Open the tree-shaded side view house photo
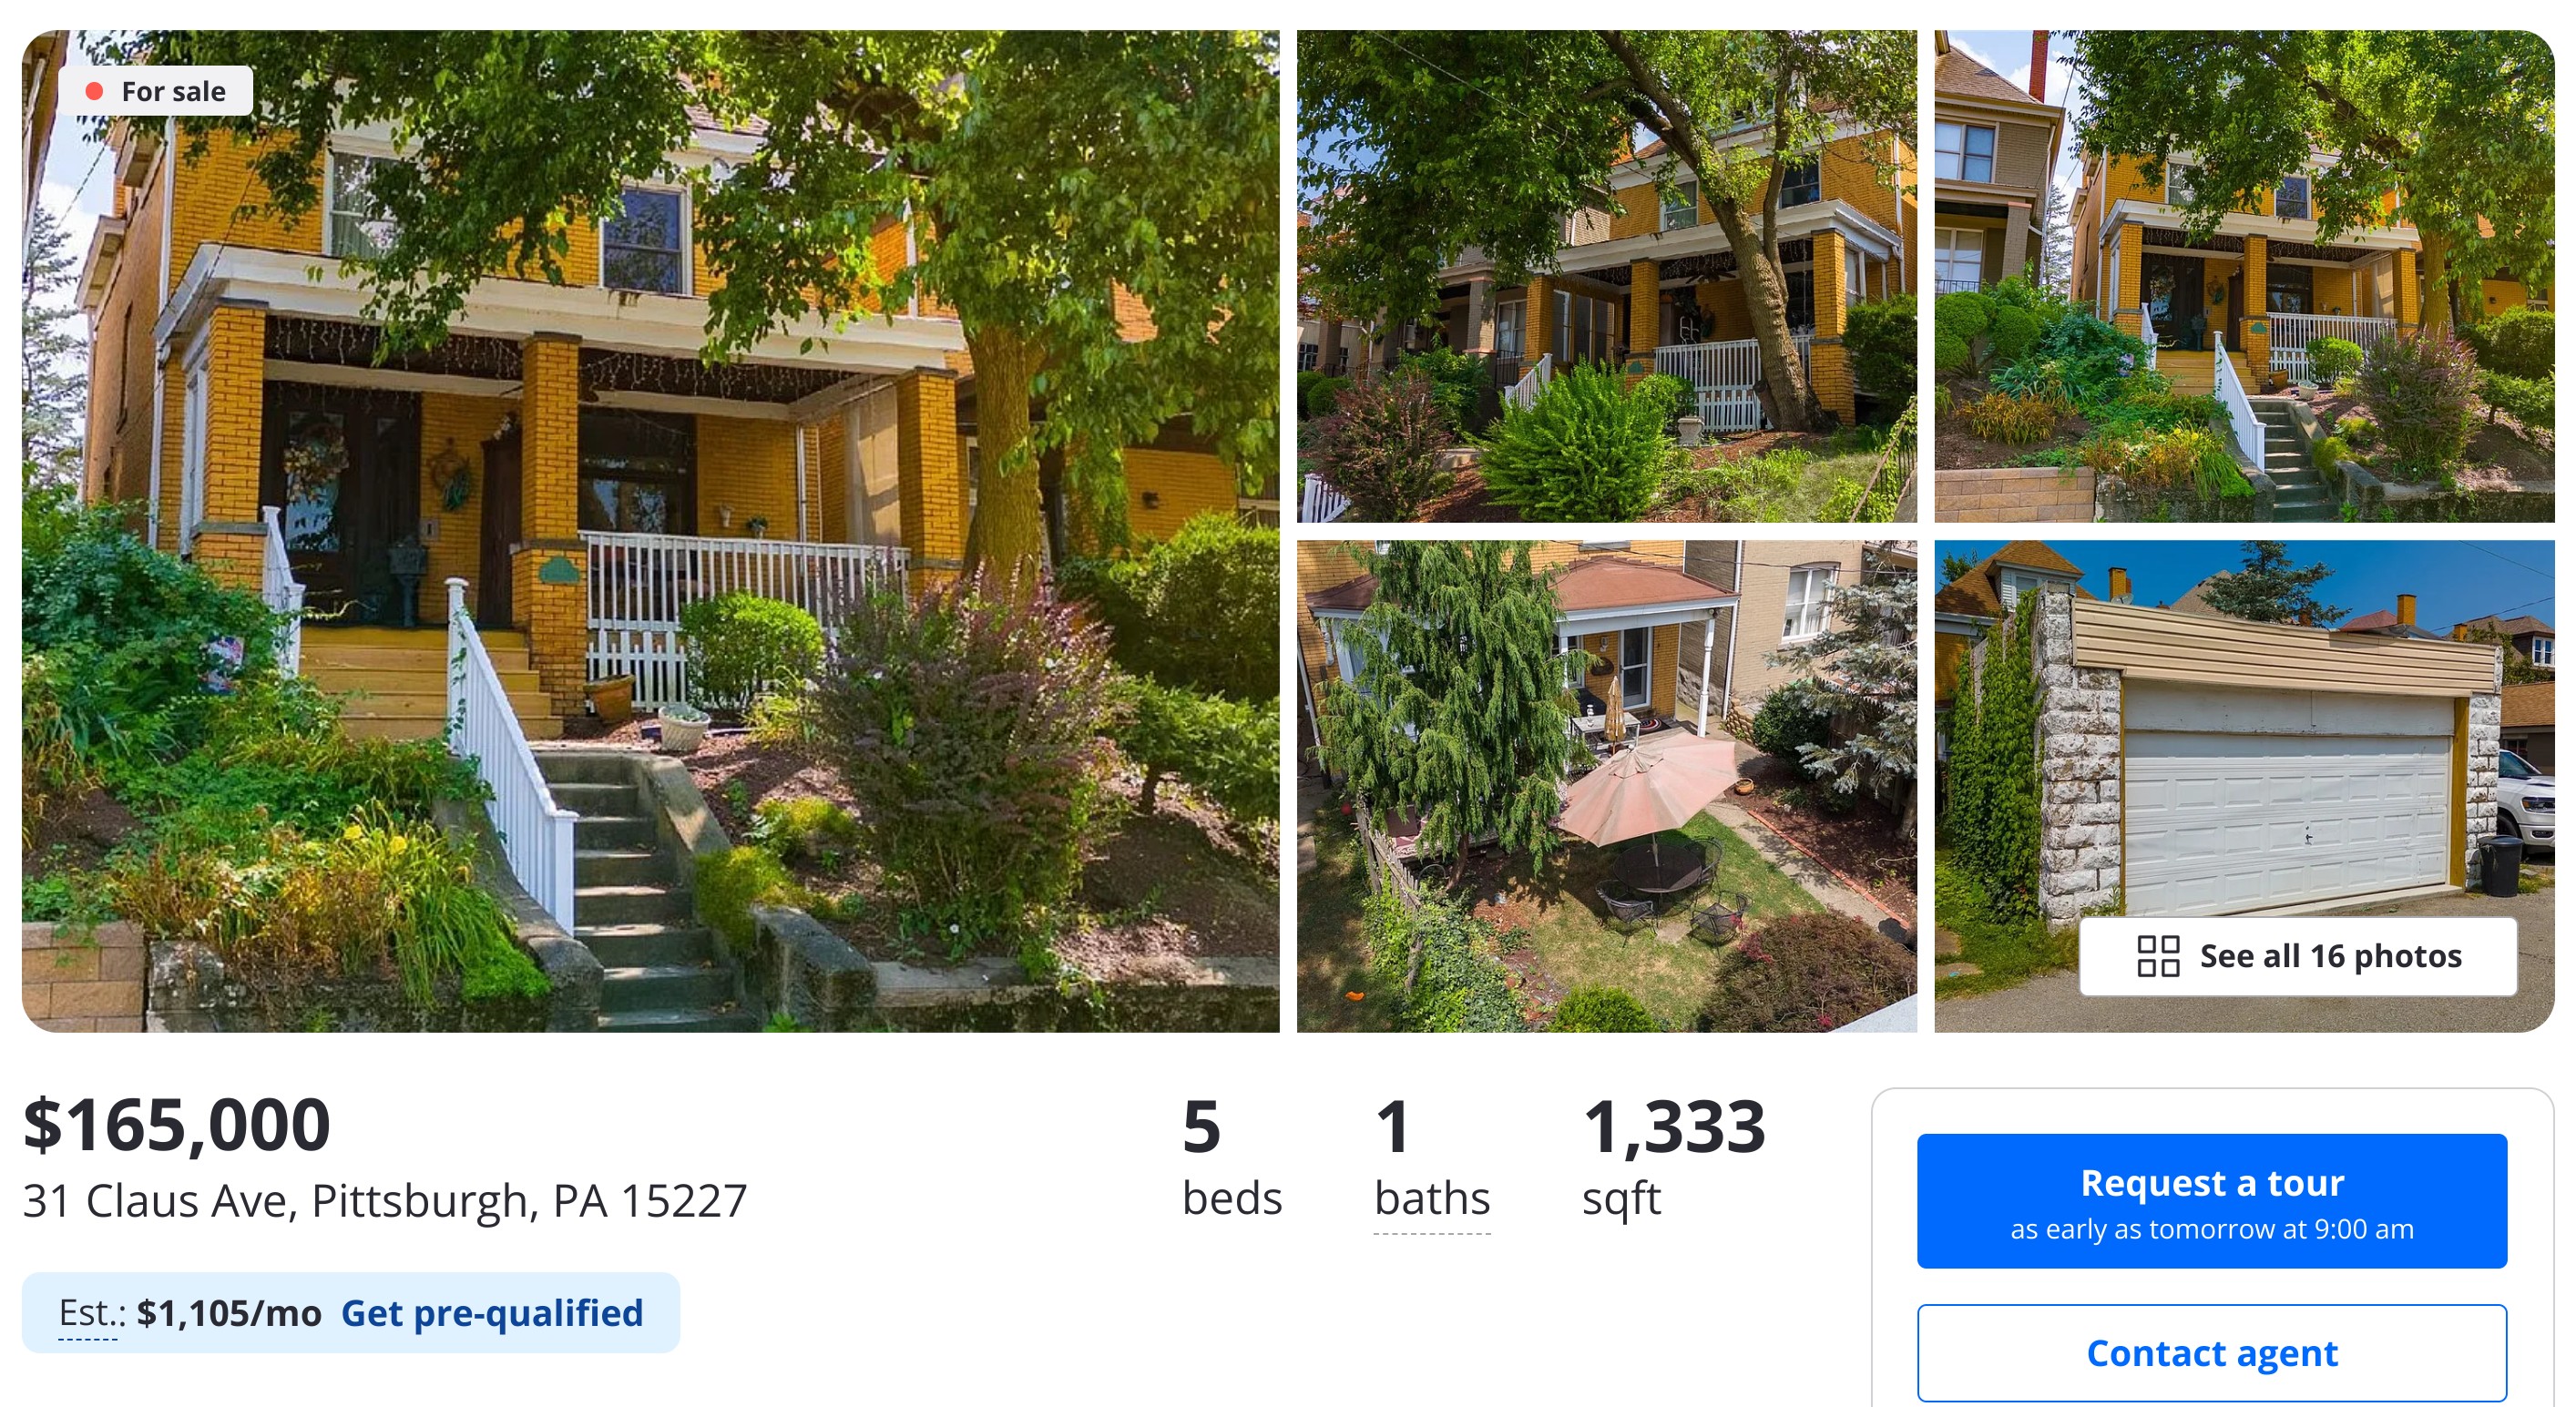 (1607, 276)
